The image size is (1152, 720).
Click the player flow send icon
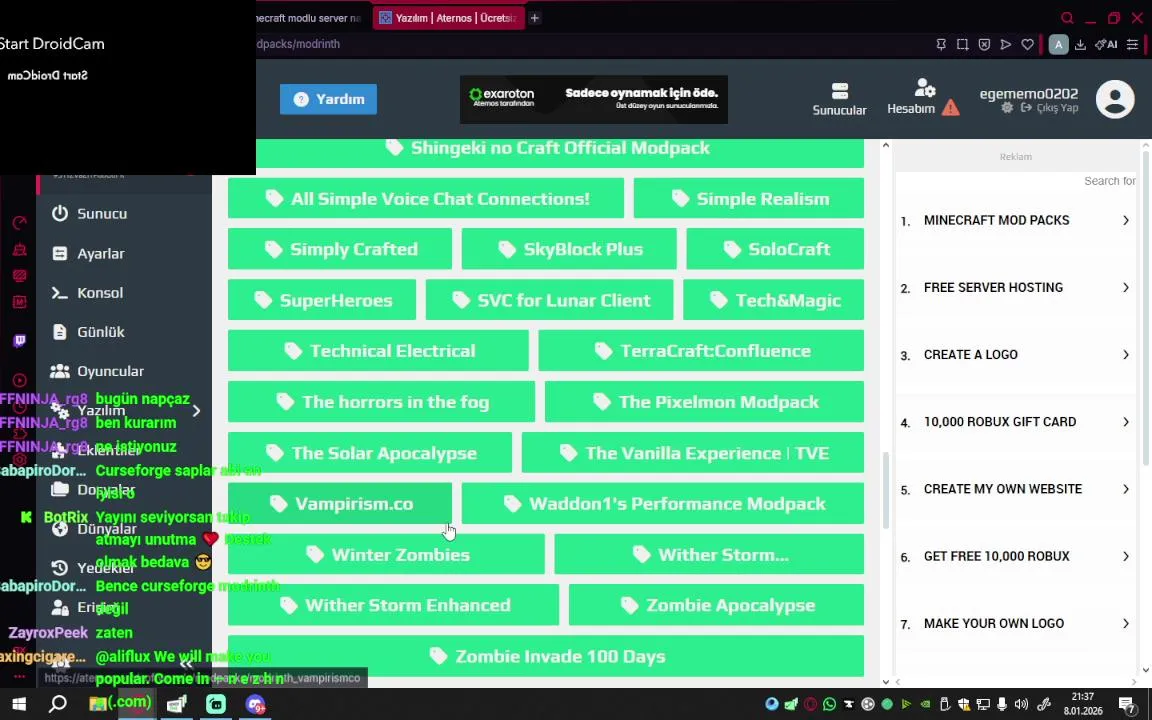[1006, 45]
